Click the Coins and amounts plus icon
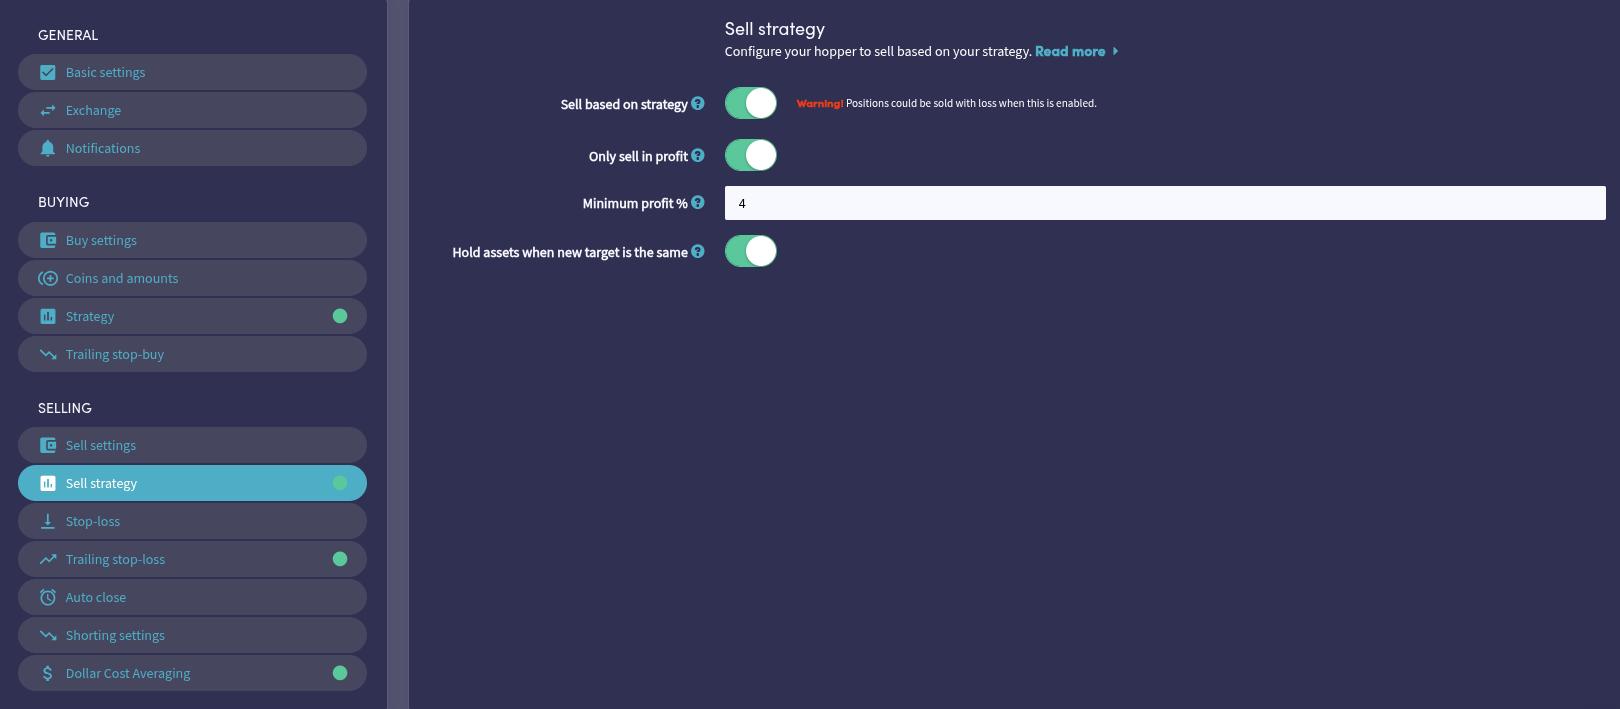This screenshot has width=1620, height=709. coord(48,279)
